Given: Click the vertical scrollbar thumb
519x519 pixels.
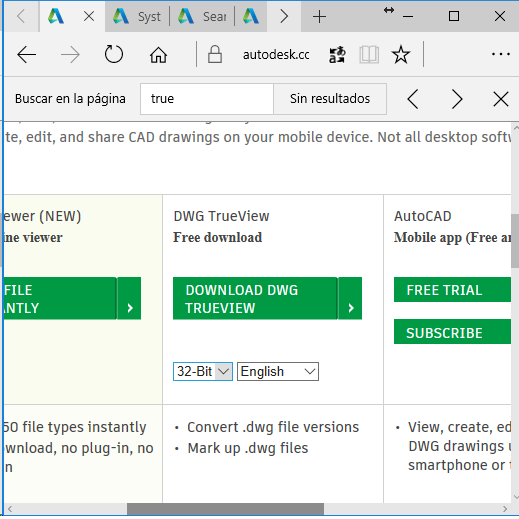Looking at the screenshot, I should (x=515, y=241).
